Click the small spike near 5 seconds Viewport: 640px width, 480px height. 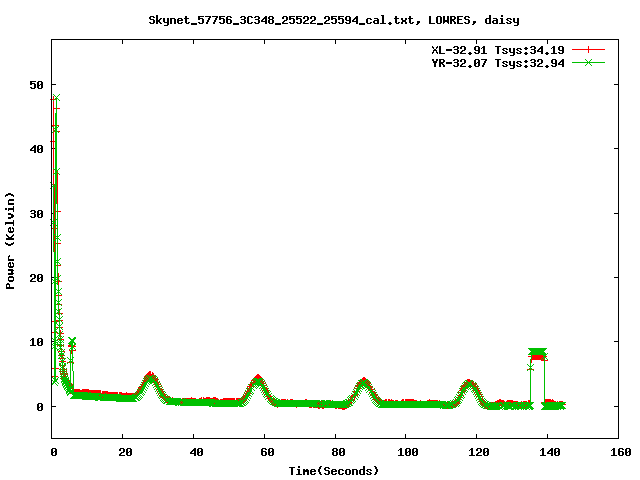tap(72, 345)
